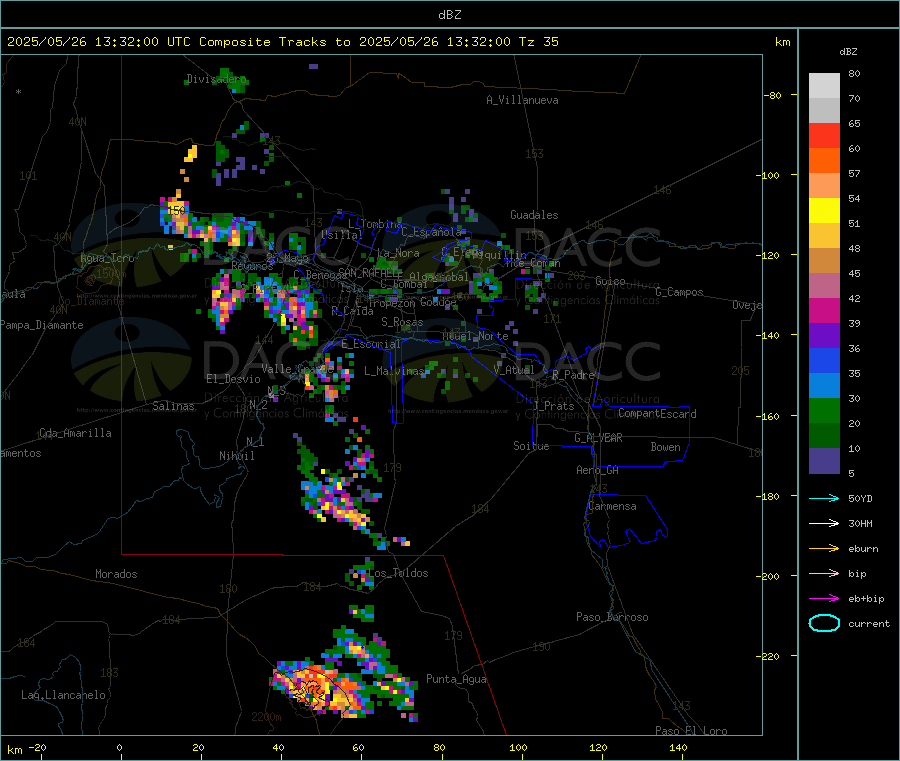Click the Pampa_Diamante location label
This screenshot has width=900, height=761.
[41, 325]
